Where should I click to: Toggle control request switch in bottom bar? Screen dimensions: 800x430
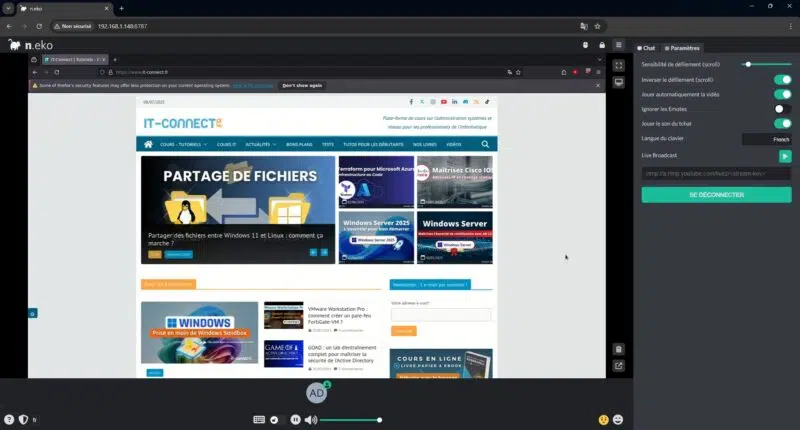(277, 420)
